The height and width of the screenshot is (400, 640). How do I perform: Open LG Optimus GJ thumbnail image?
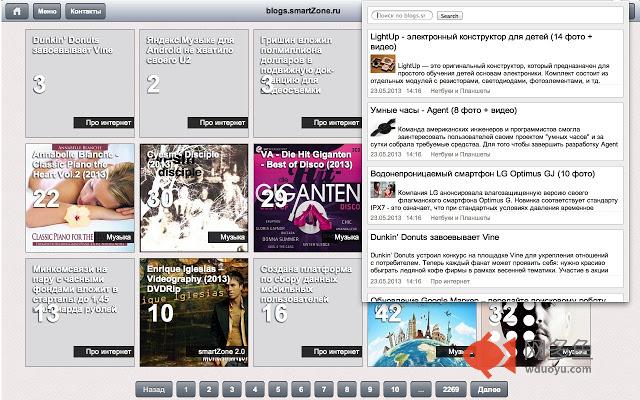[x=383, y=190]
